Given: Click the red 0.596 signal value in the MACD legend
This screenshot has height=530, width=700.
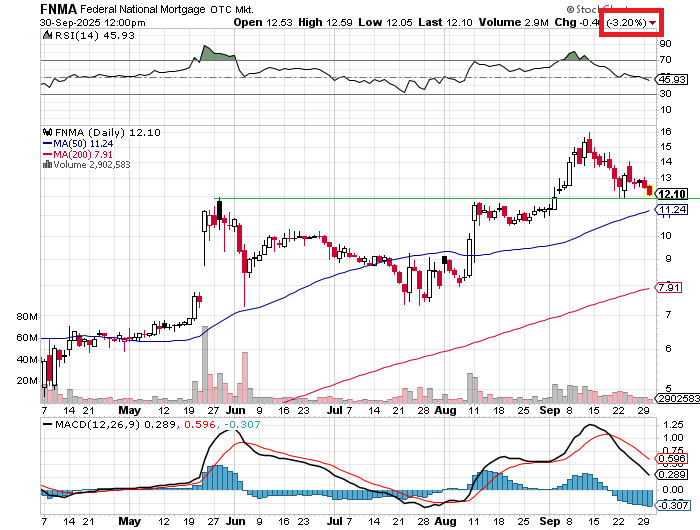Looking at the screenshot, I should coord(200,424).
